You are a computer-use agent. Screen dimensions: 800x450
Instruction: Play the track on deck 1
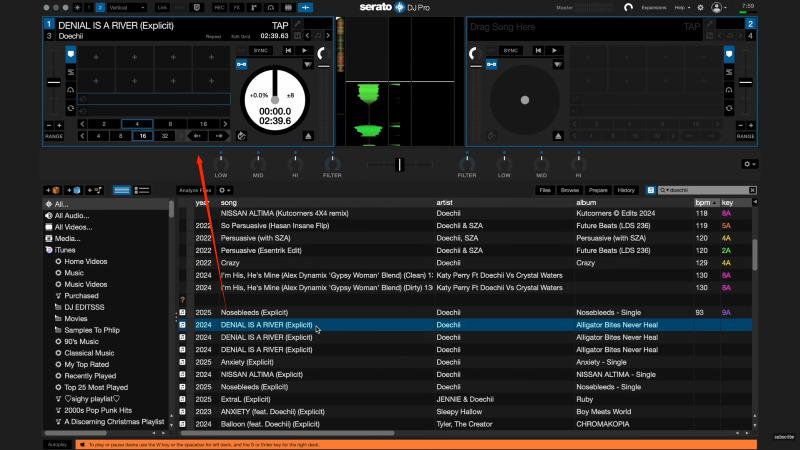tap(305, 51)
